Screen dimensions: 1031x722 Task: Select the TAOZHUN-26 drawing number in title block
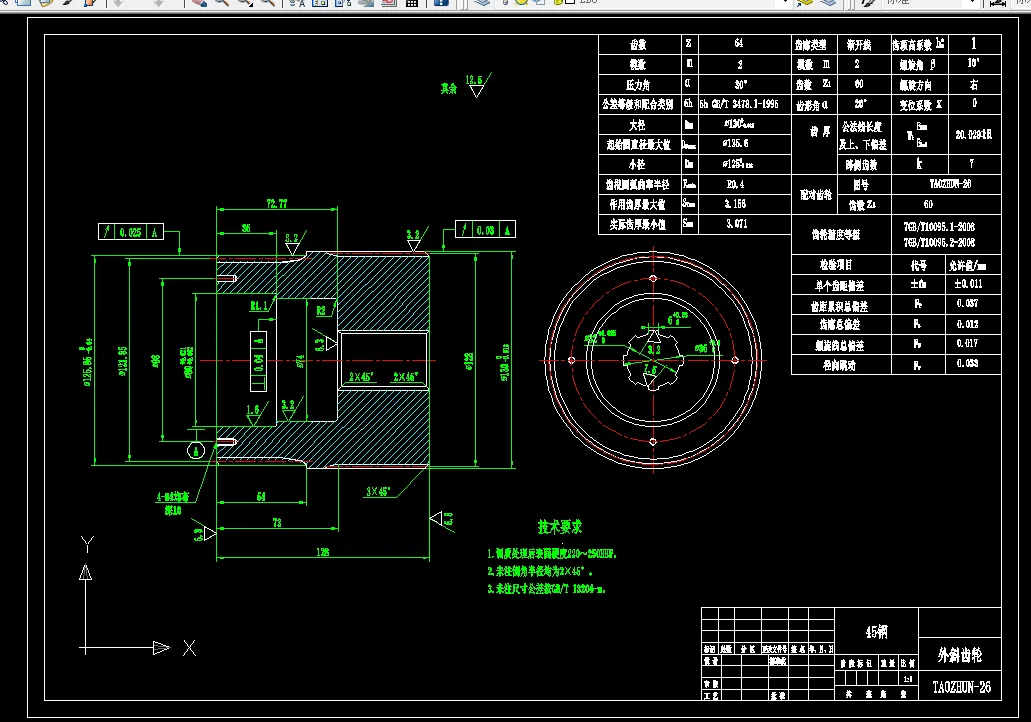tap(961, 687)
